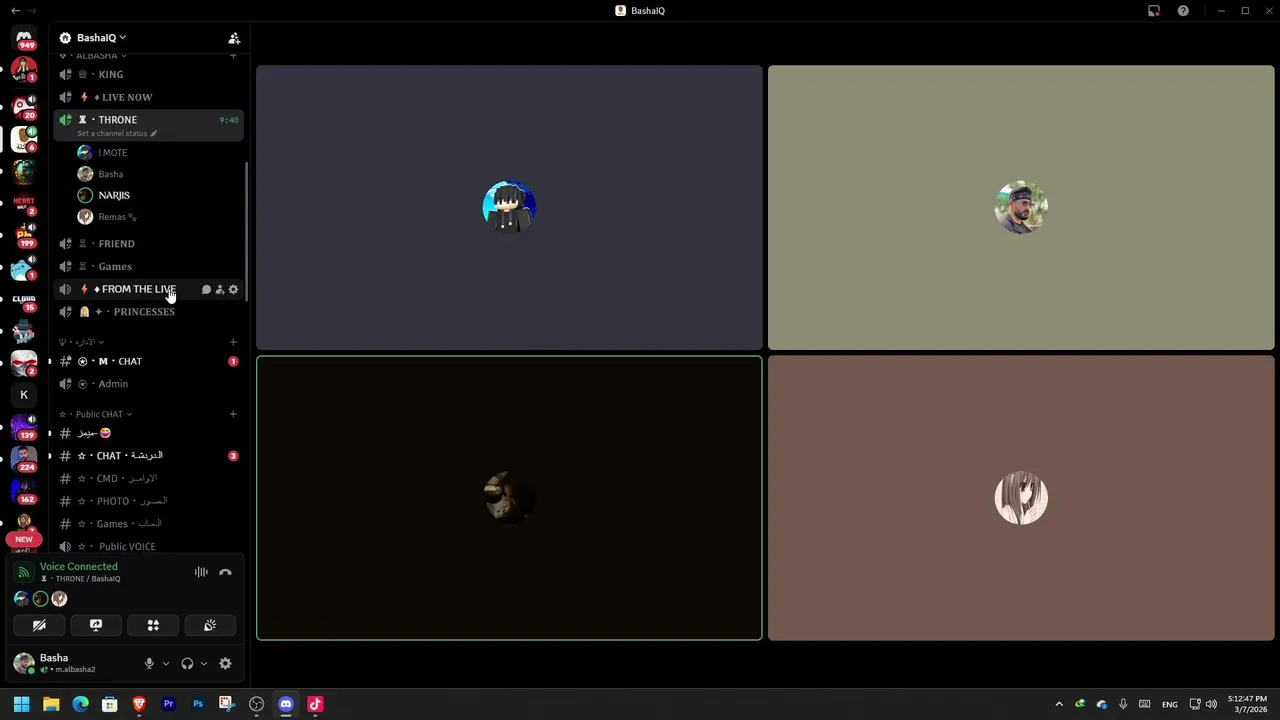Open Discord from the Windows taskbar
Screen dimensions: 1280x720
[x=286, y=704]
